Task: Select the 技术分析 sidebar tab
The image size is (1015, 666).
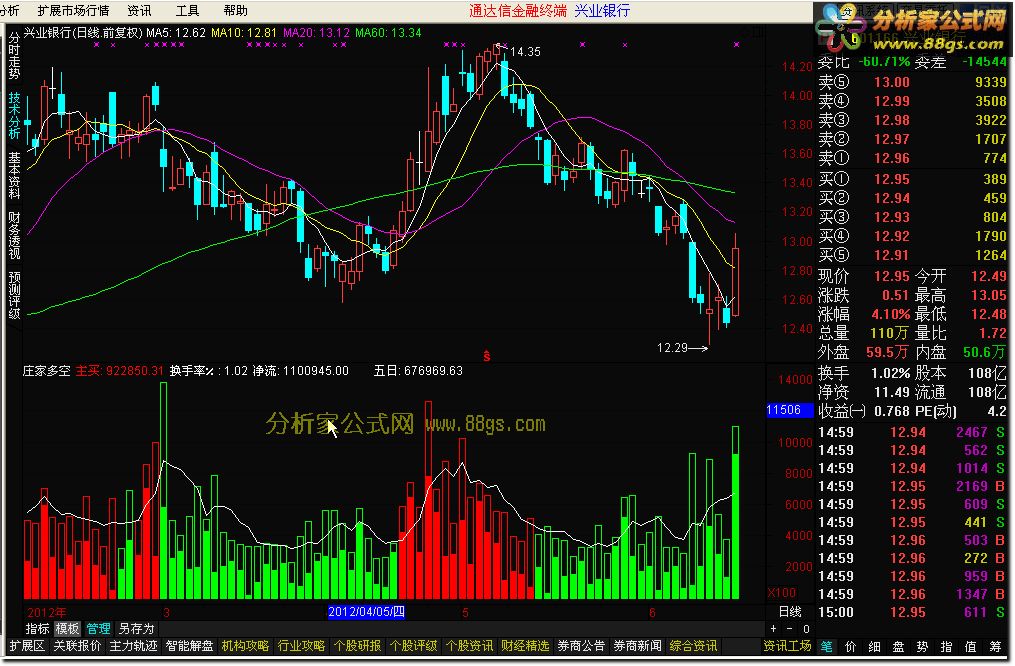Action: (x=14, y=115)
